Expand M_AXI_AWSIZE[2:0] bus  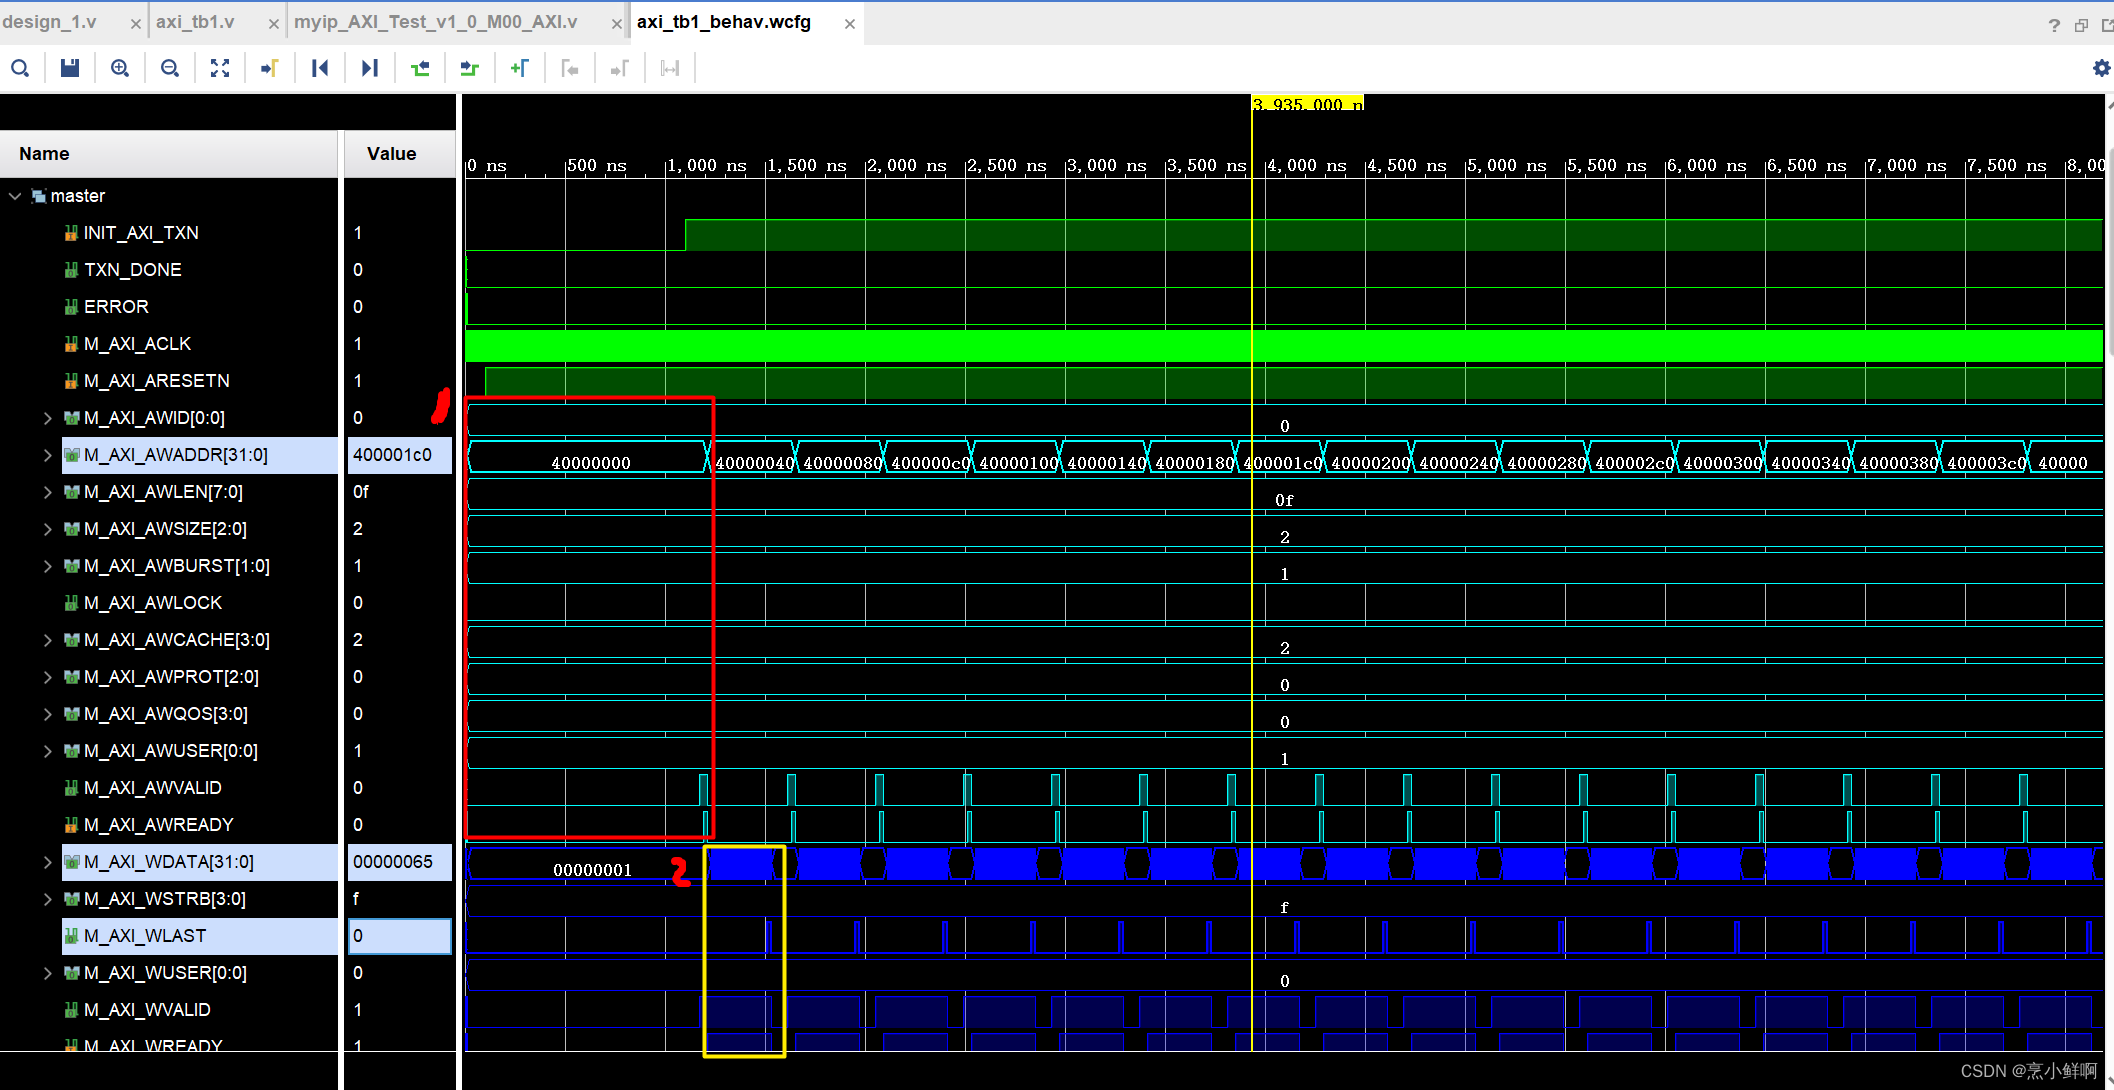point(47,529)
